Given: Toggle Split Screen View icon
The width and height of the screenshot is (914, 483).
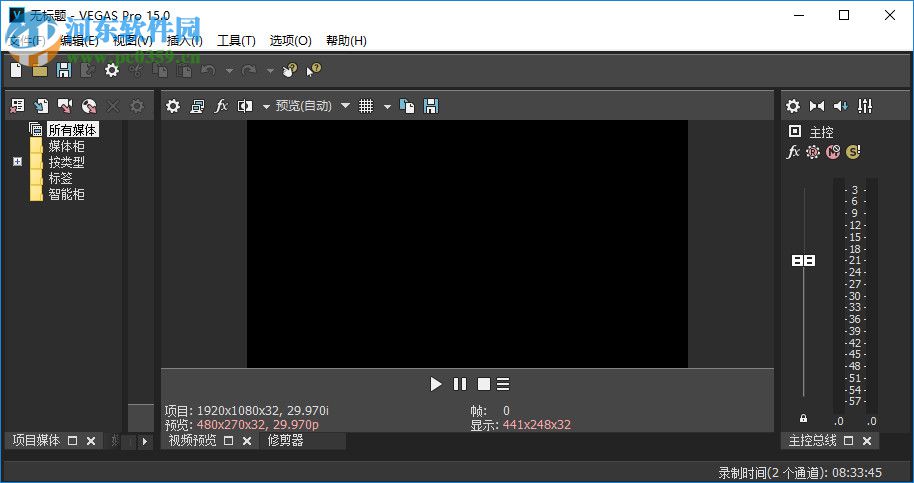Looking at the screenshot, I should 245,106.
